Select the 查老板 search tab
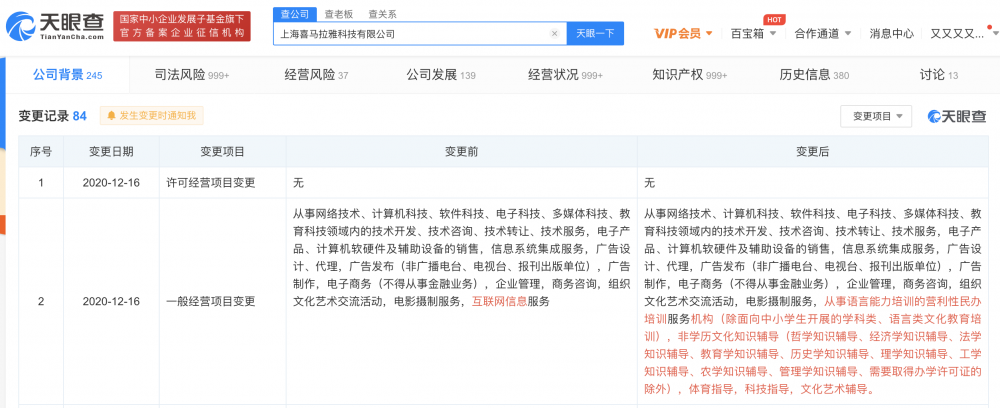 (337, 13)
